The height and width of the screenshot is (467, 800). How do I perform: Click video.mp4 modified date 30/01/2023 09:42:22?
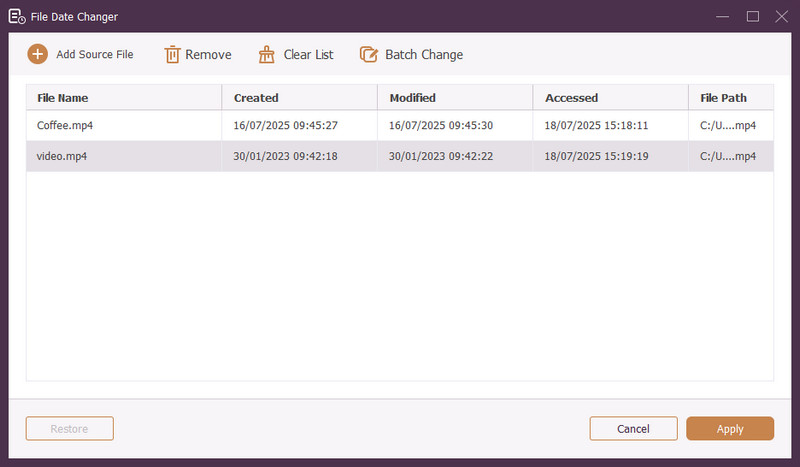(x=441, y=156)
